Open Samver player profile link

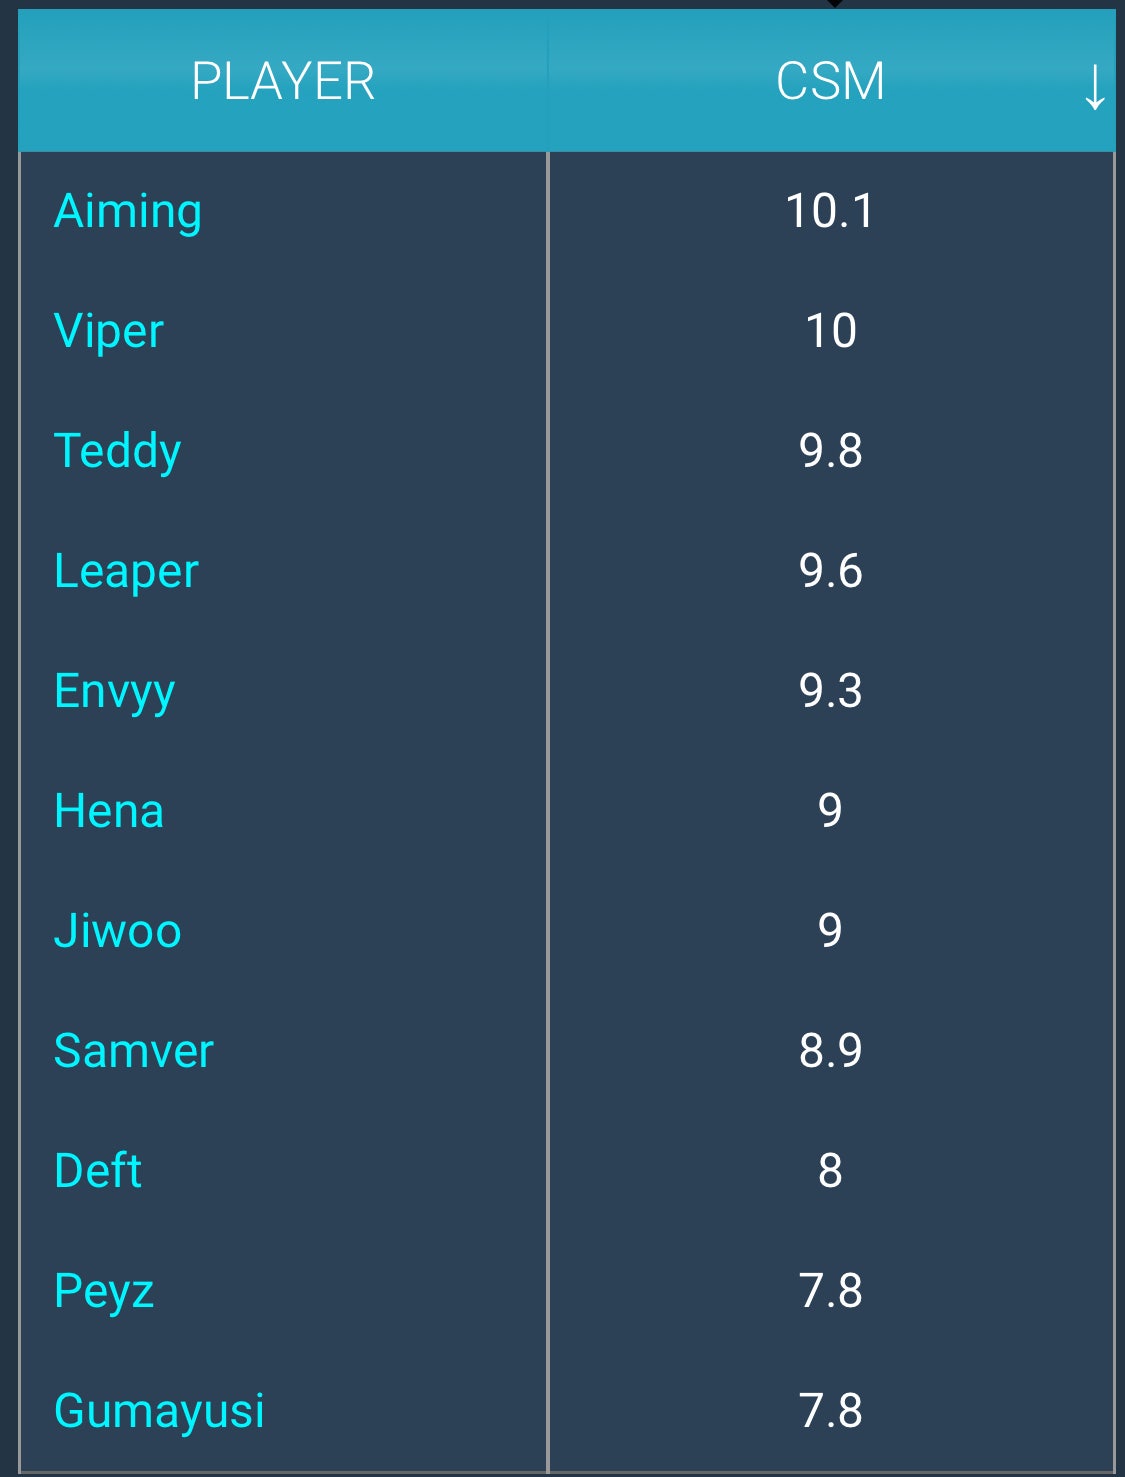[x=134, y=1050]
